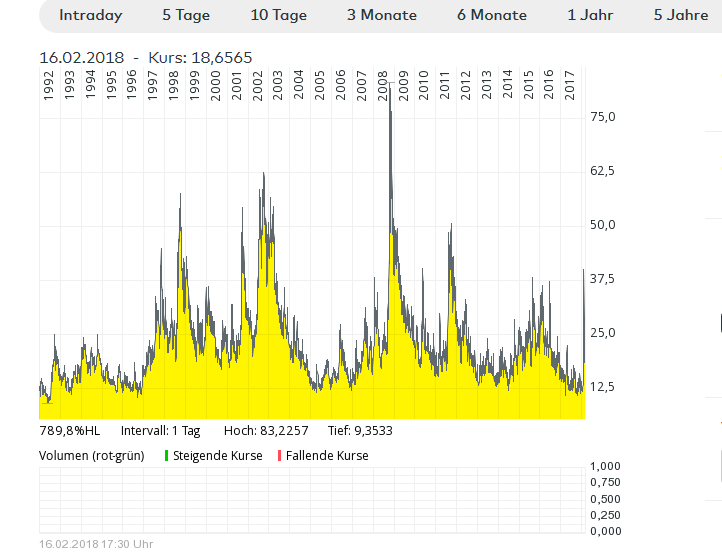Choose the 6 Monate tab
The height and width of the screenshot is (555, 722).
pos(492,15)
